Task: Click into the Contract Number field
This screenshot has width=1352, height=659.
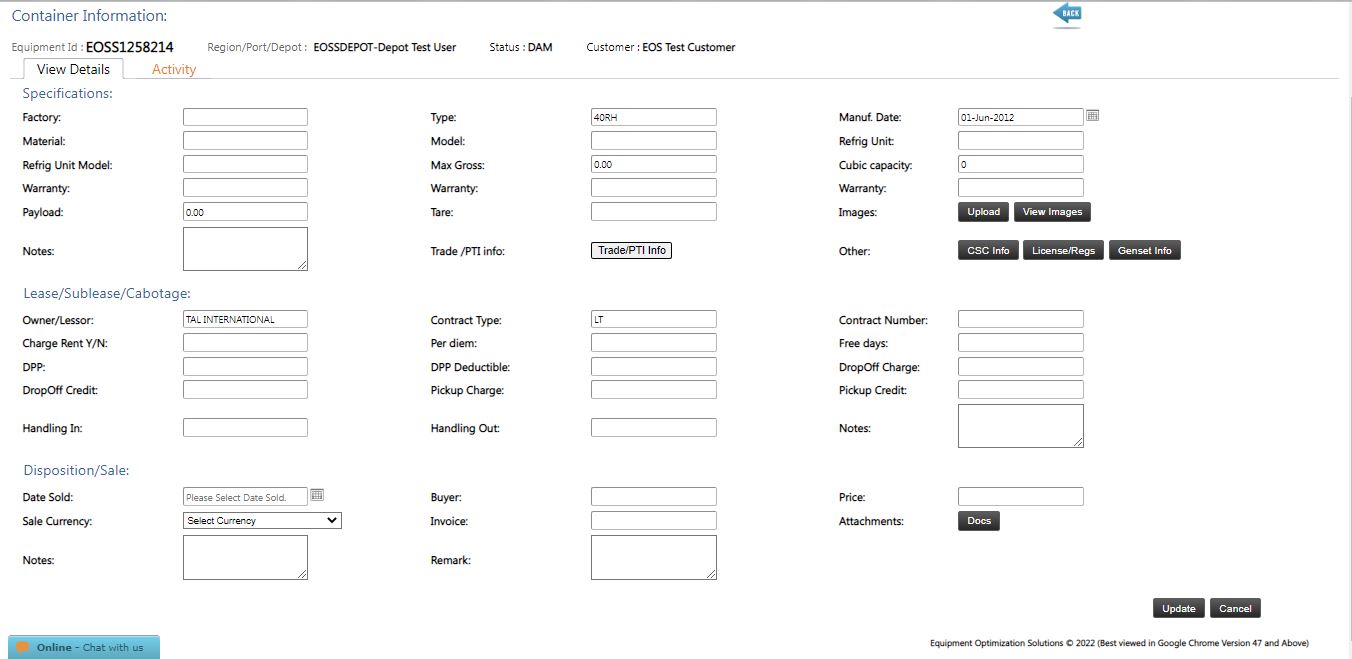Action: tap(1020, 319)
